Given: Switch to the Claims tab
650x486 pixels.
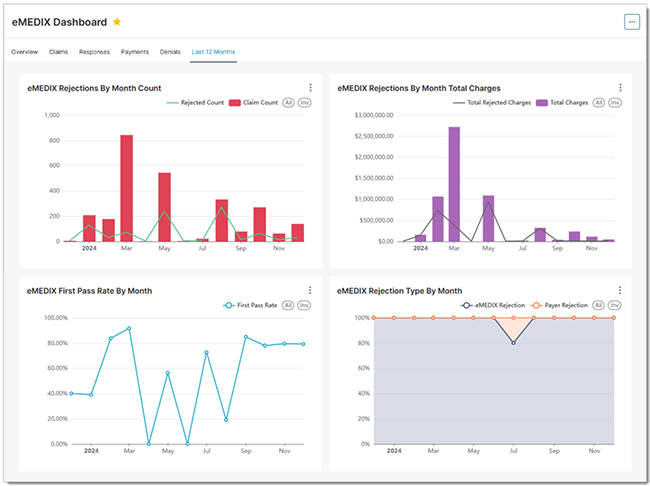Looking at the screenshot, I should pyautogui.click(x=58, y=52).
